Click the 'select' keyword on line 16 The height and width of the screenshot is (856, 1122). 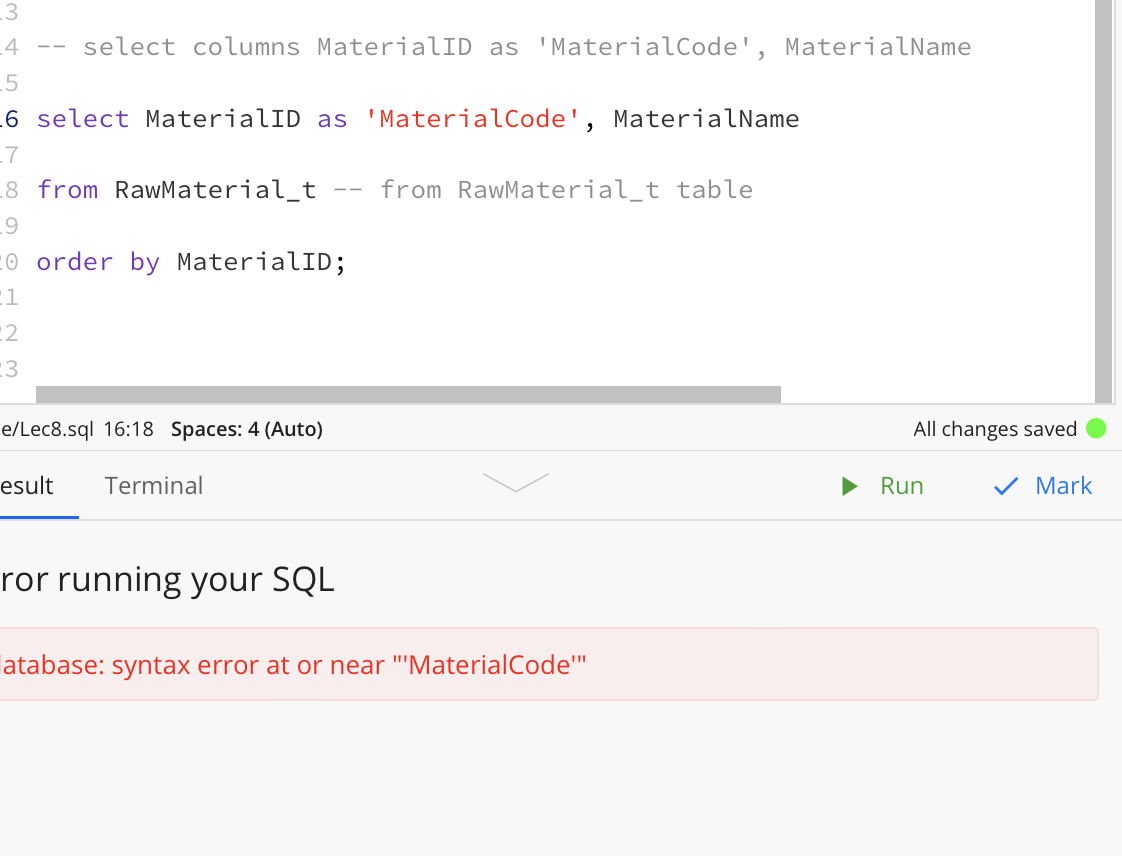(x=83, y=119)
